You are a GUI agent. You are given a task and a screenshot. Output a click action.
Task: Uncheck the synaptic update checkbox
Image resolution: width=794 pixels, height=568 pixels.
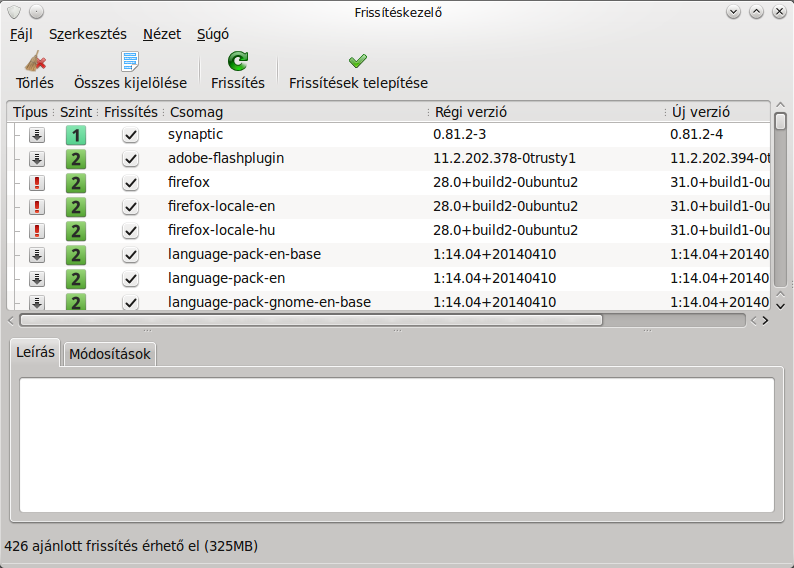pos(131,135)
